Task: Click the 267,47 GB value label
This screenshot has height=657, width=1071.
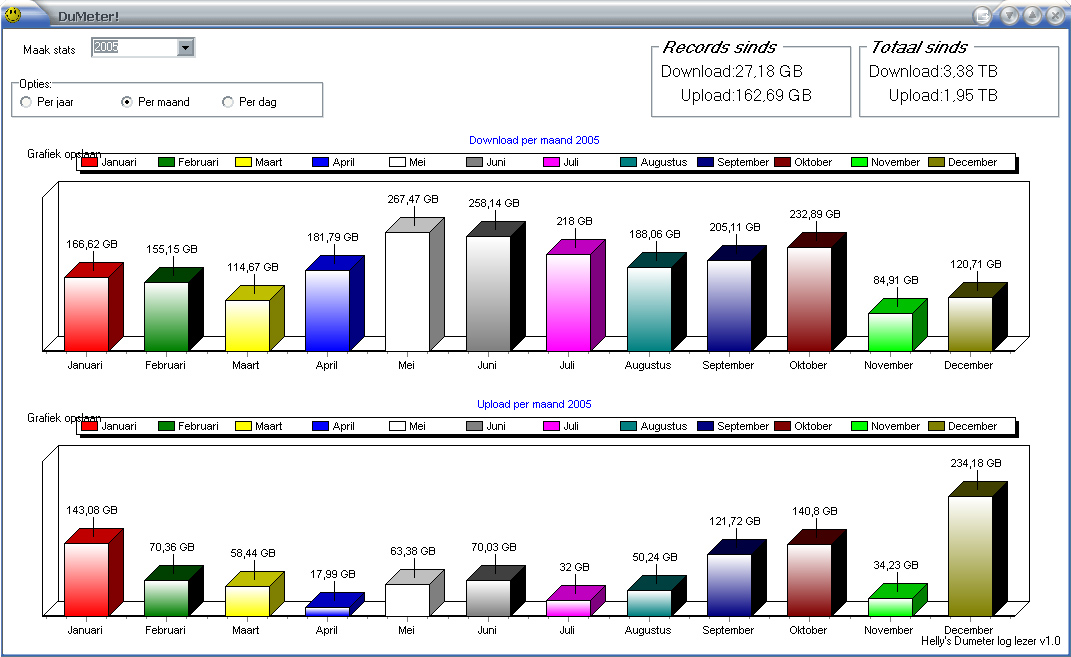Action: pyautogui.click(x=413, y=199)
